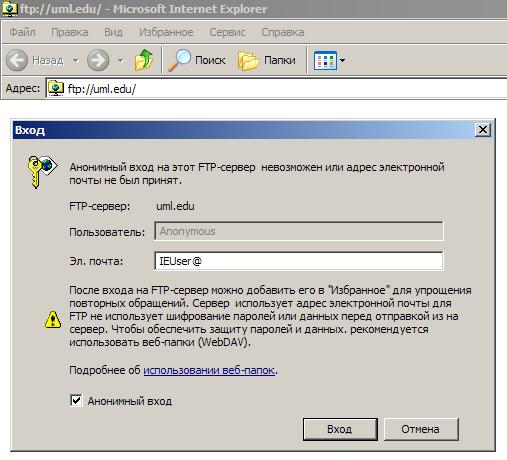
Task: Click FTP icon in address bar
Action: click(56, 89)
